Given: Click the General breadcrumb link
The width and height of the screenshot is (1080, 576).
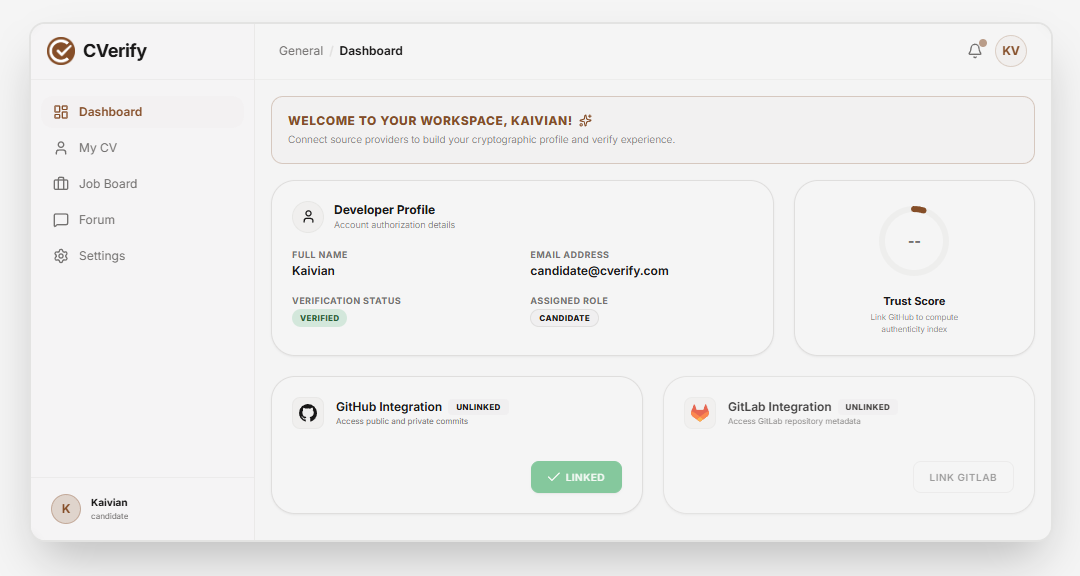Looking at the screenshot, I should click(x=301, y=51).
